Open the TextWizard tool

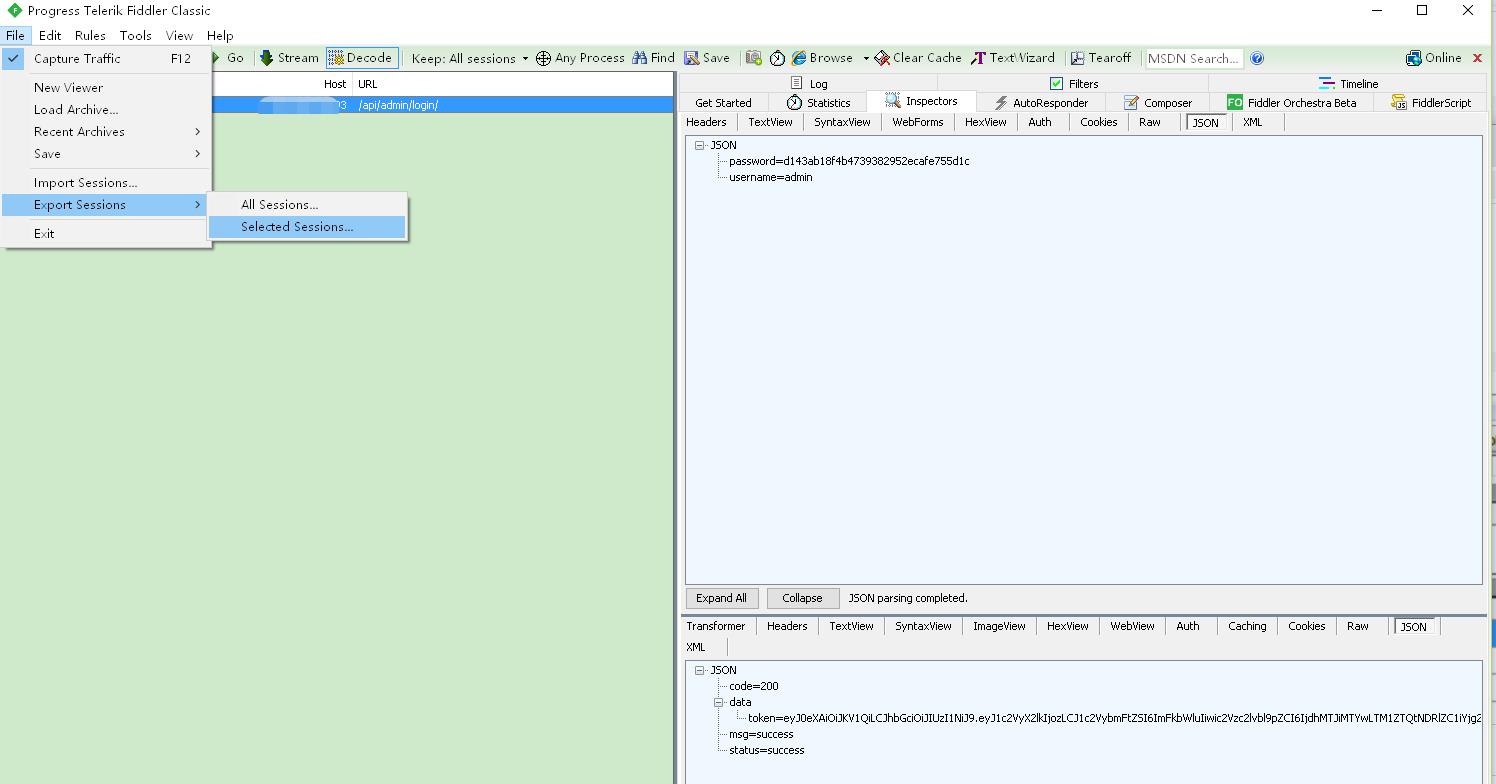click(x=1013, y=58)
